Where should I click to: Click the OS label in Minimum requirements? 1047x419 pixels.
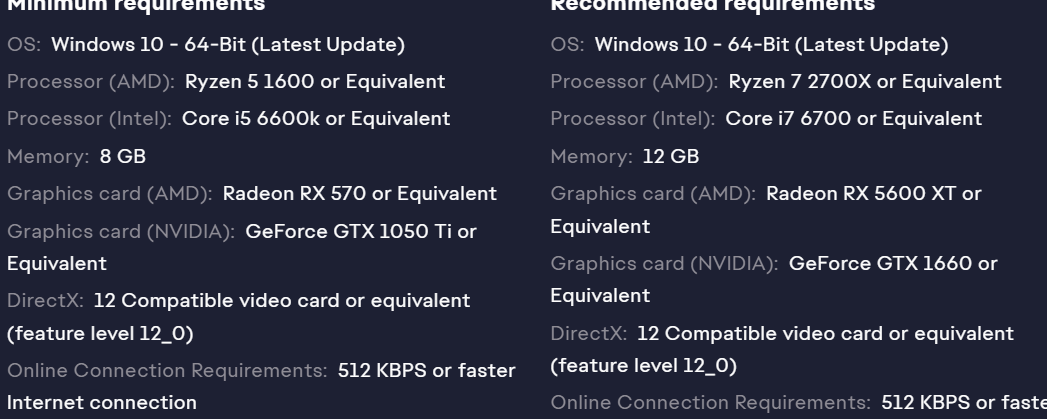tap(24, 44)
